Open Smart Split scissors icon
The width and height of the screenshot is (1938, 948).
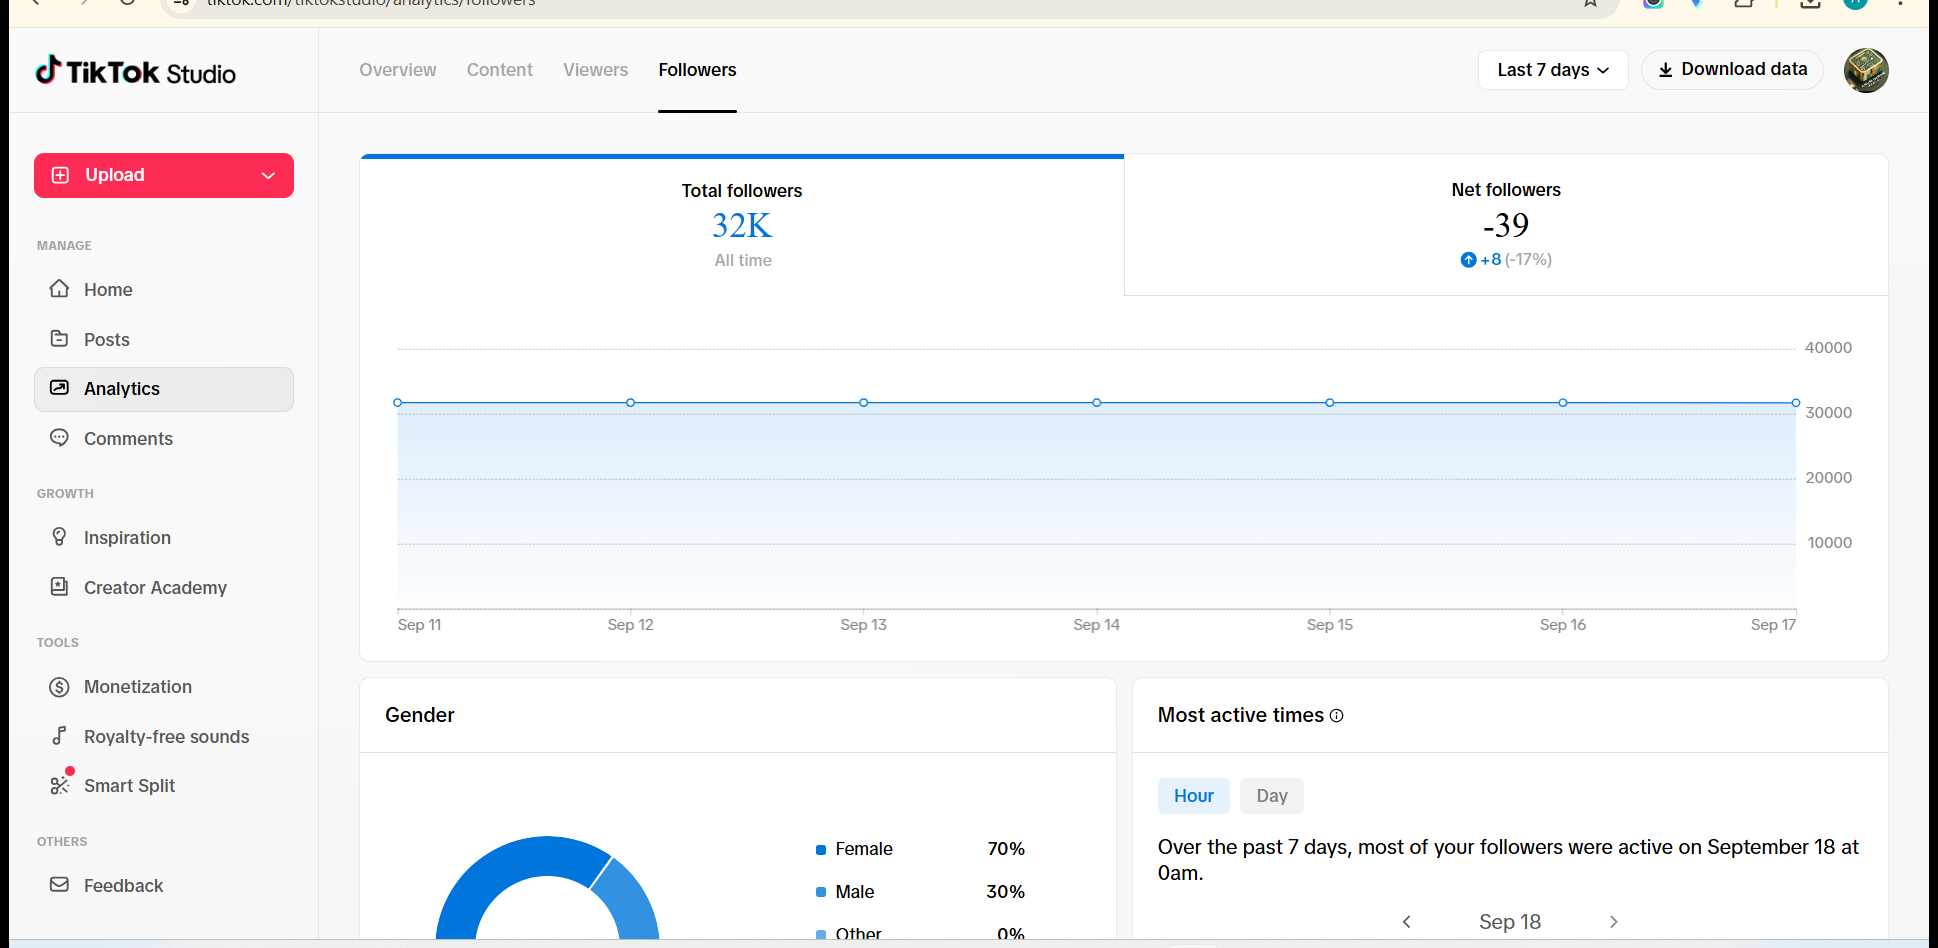pos(60,785)
